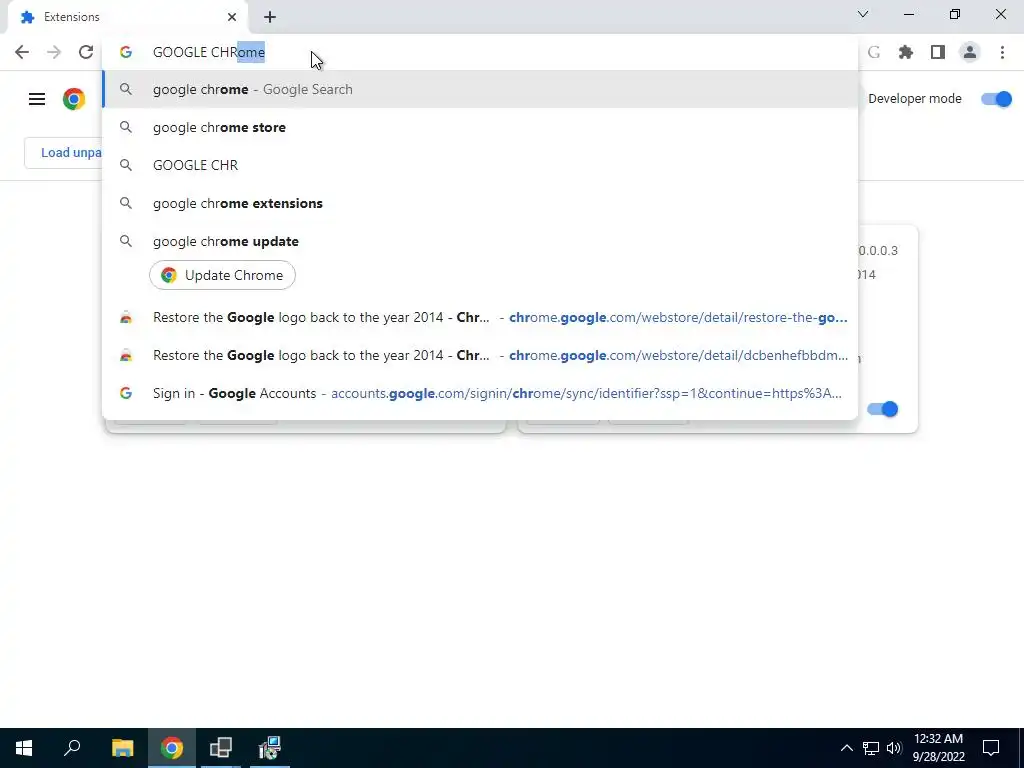The image size is (1024, 768).
Task: Open Chrome's three-dot menu
Action: point(1002,52)
